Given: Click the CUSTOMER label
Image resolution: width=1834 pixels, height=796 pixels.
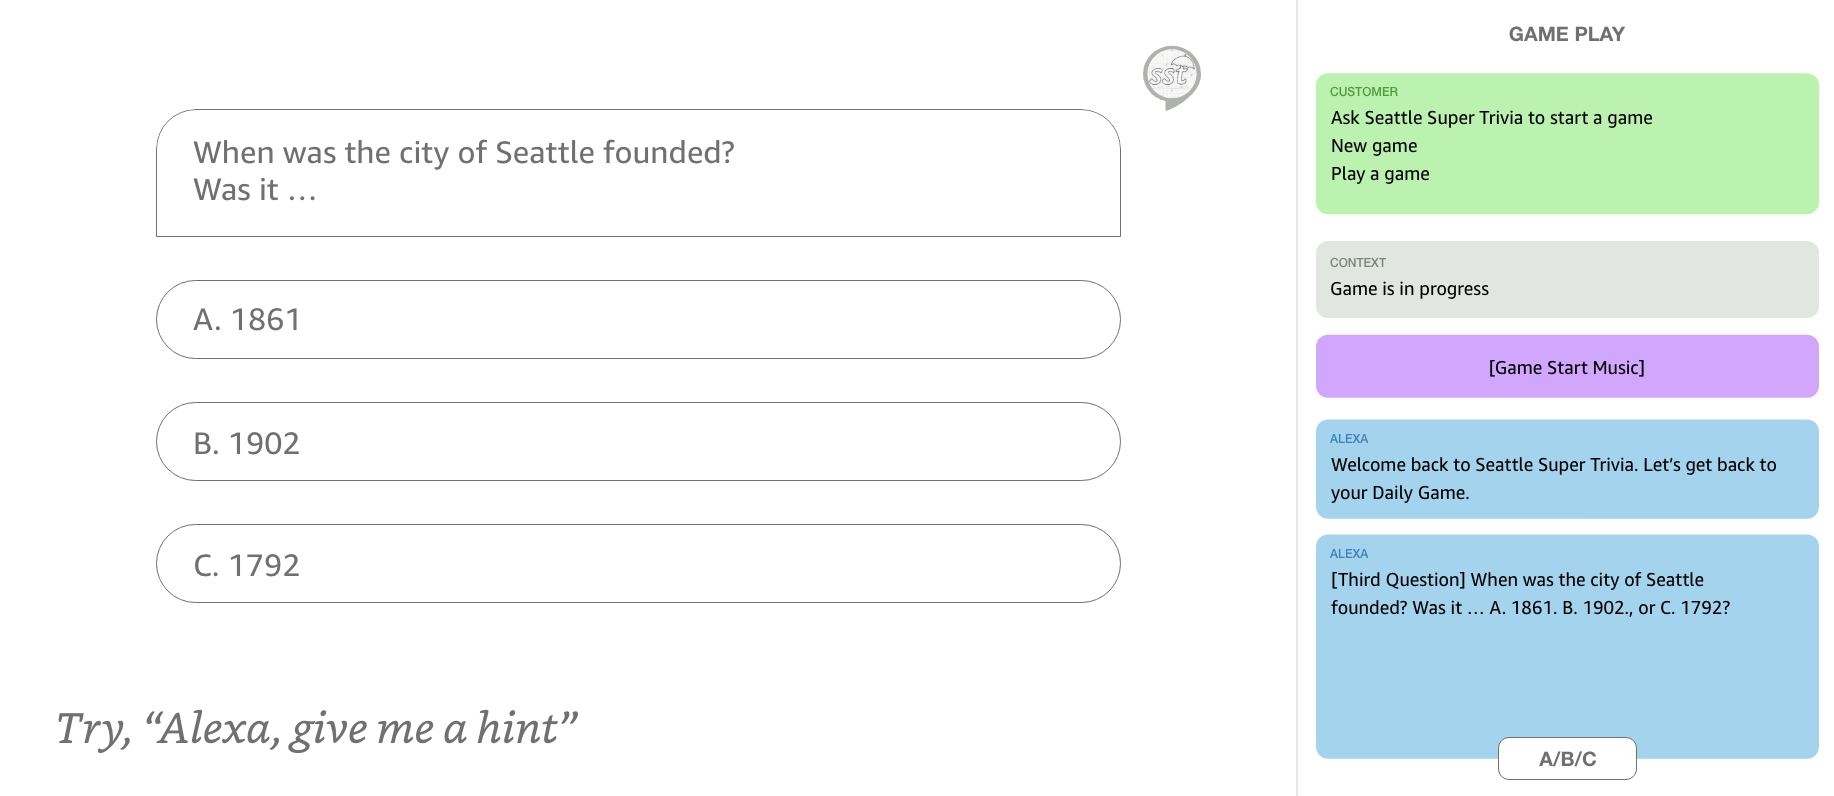Looking at the screenshot, I should (x=1363, y=92).
